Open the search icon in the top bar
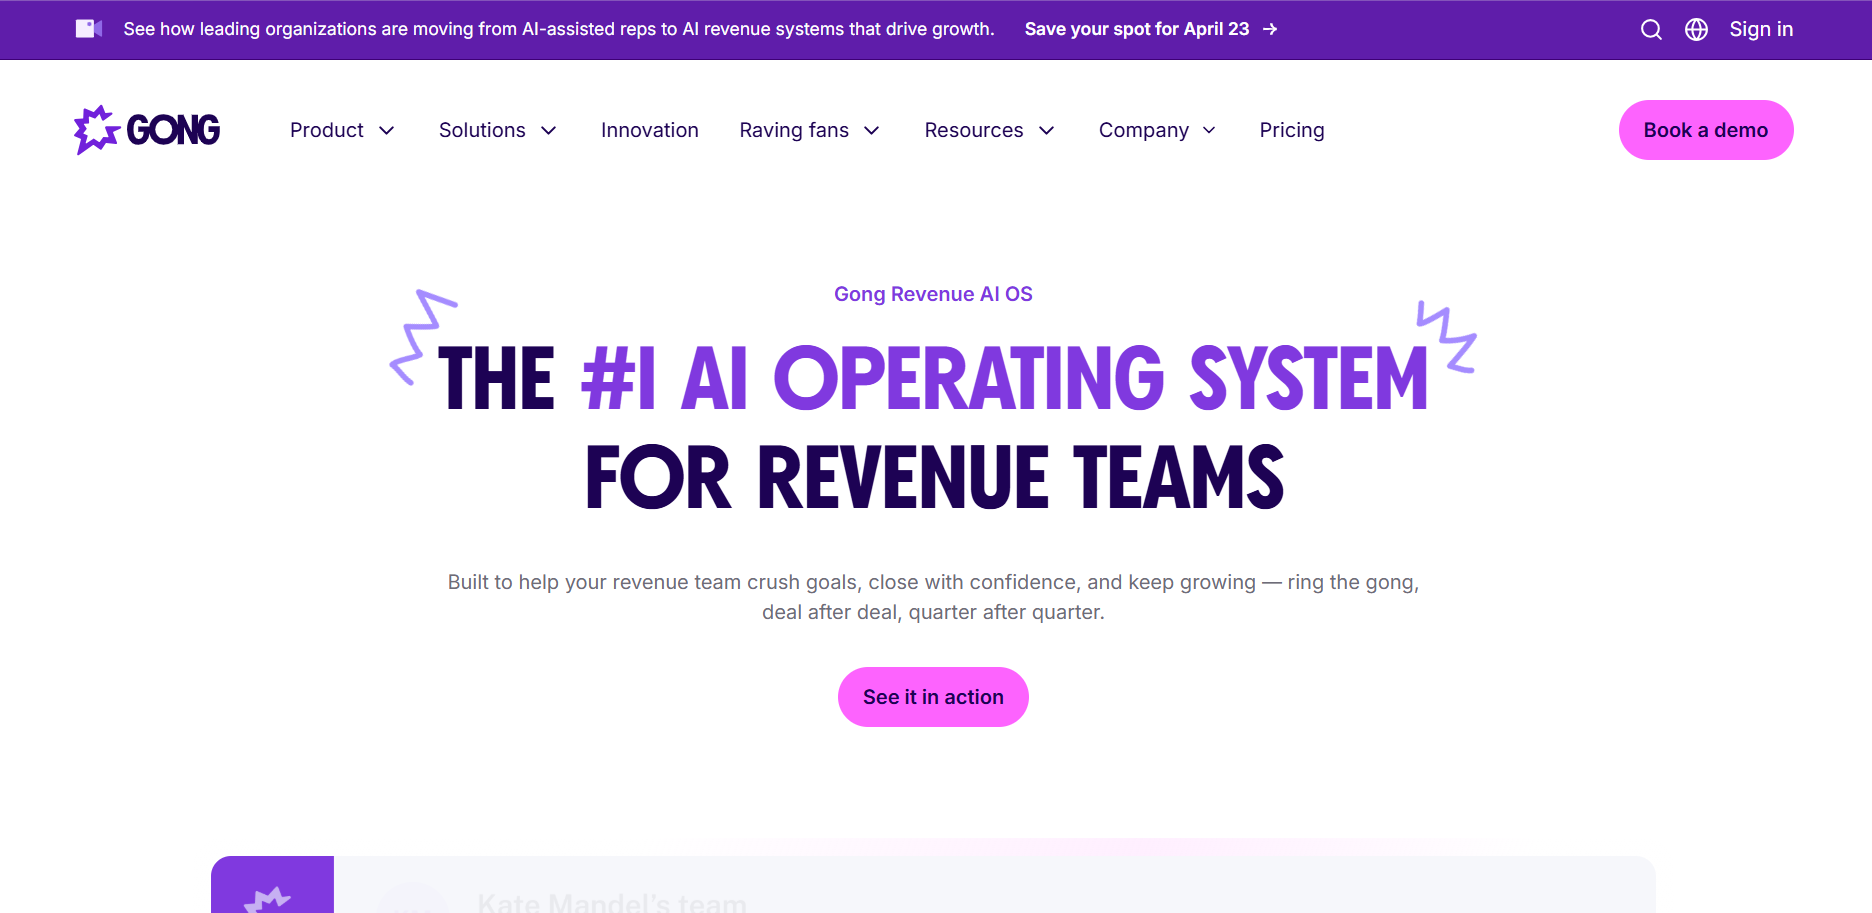The image size is (1872, 913). coord(1651,30)
